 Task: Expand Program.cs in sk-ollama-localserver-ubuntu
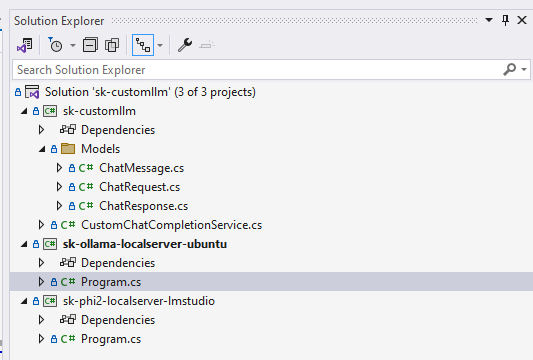click(41, 282)
